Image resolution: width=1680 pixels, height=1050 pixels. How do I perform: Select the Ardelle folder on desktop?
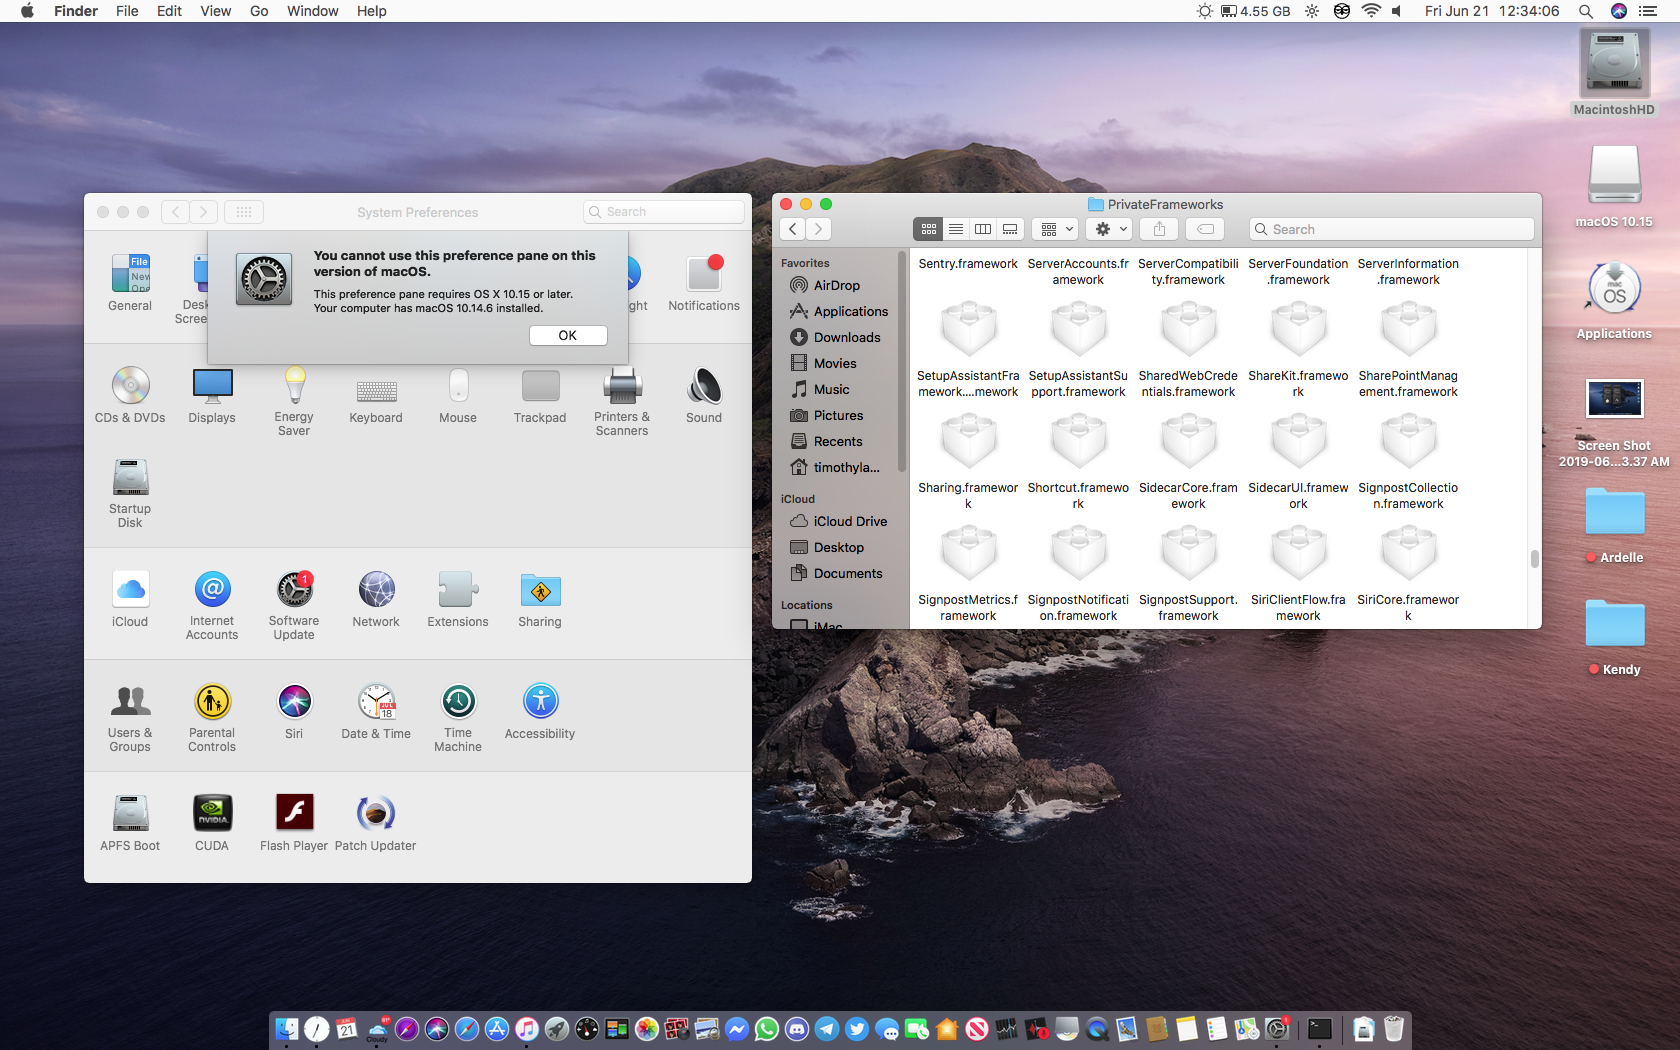(x=1614, y=526)
